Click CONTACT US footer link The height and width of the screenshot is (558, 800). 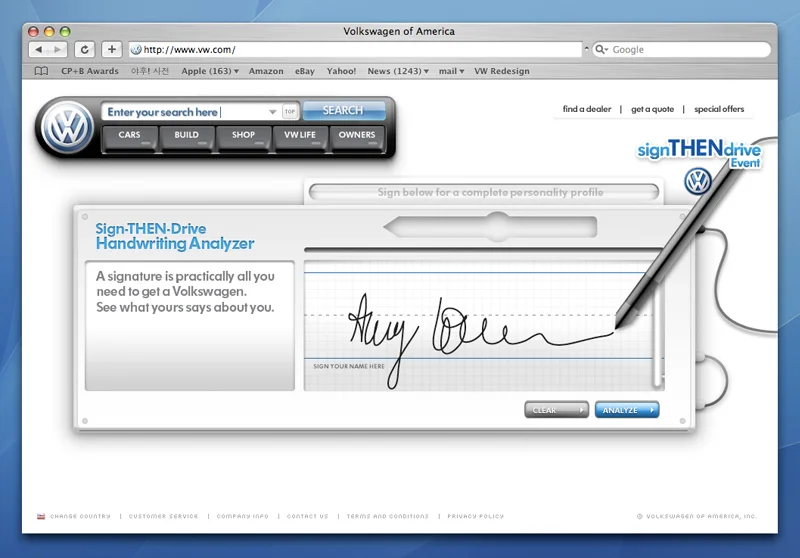(x=307, y=516)
